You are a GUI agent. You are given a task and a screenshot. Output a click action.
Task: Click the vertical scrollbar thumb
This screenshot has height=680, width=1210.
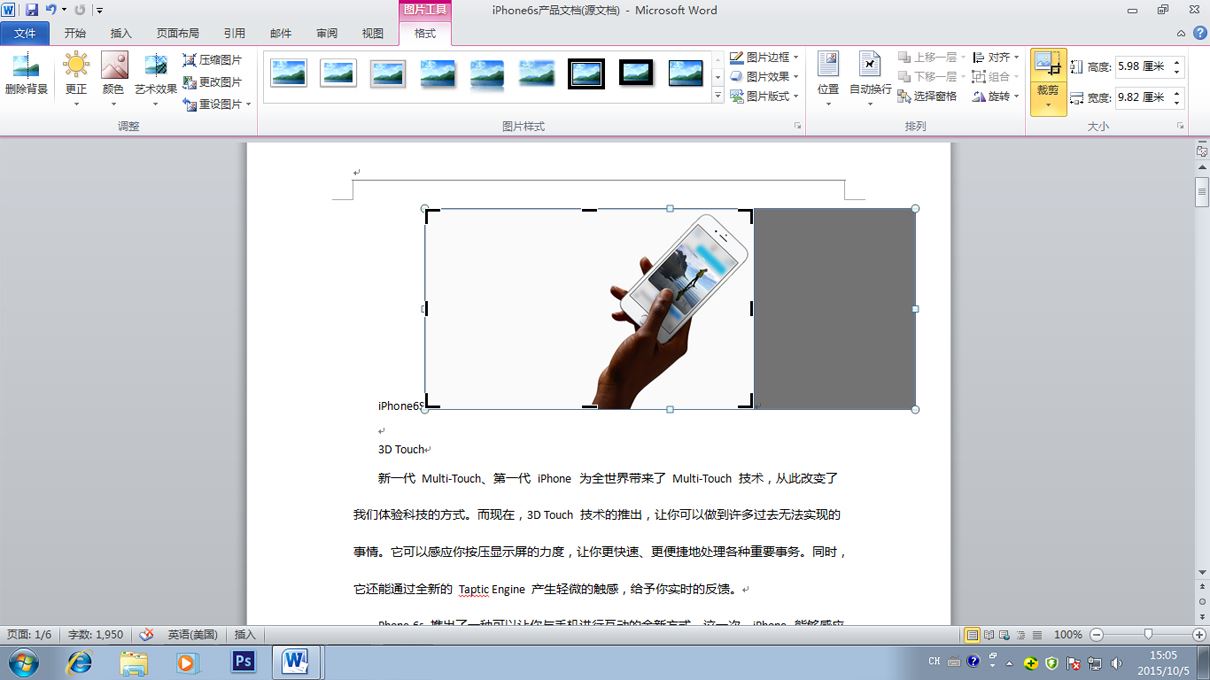pos(1202,191)
